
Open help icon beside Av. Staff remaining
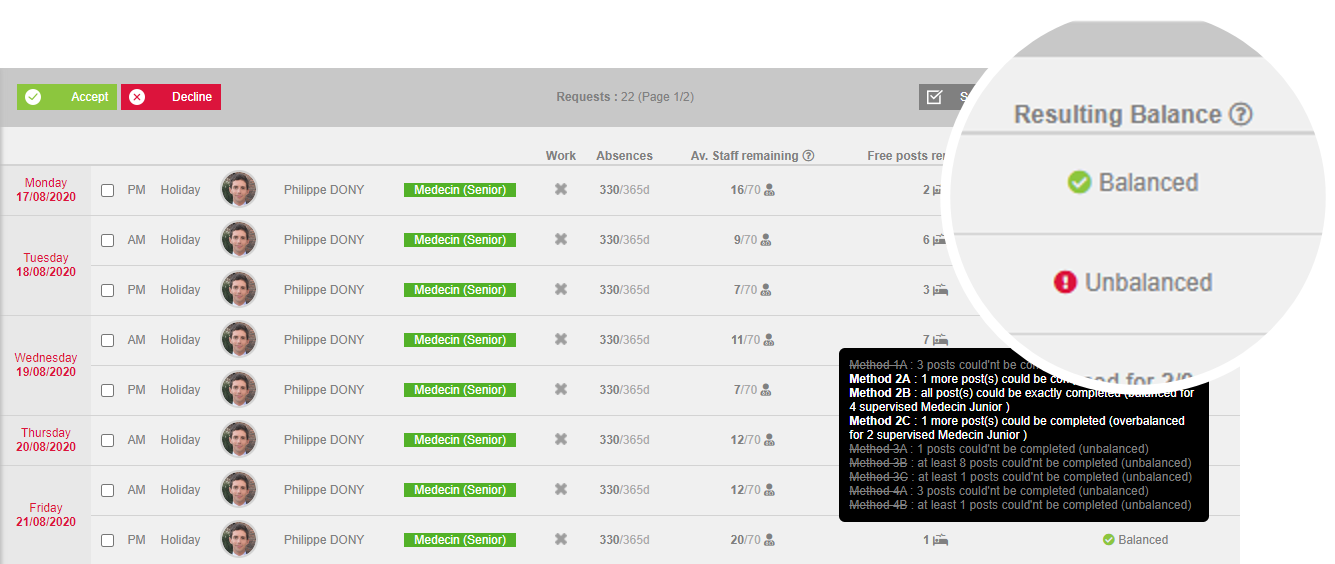(x=808, y=156)
